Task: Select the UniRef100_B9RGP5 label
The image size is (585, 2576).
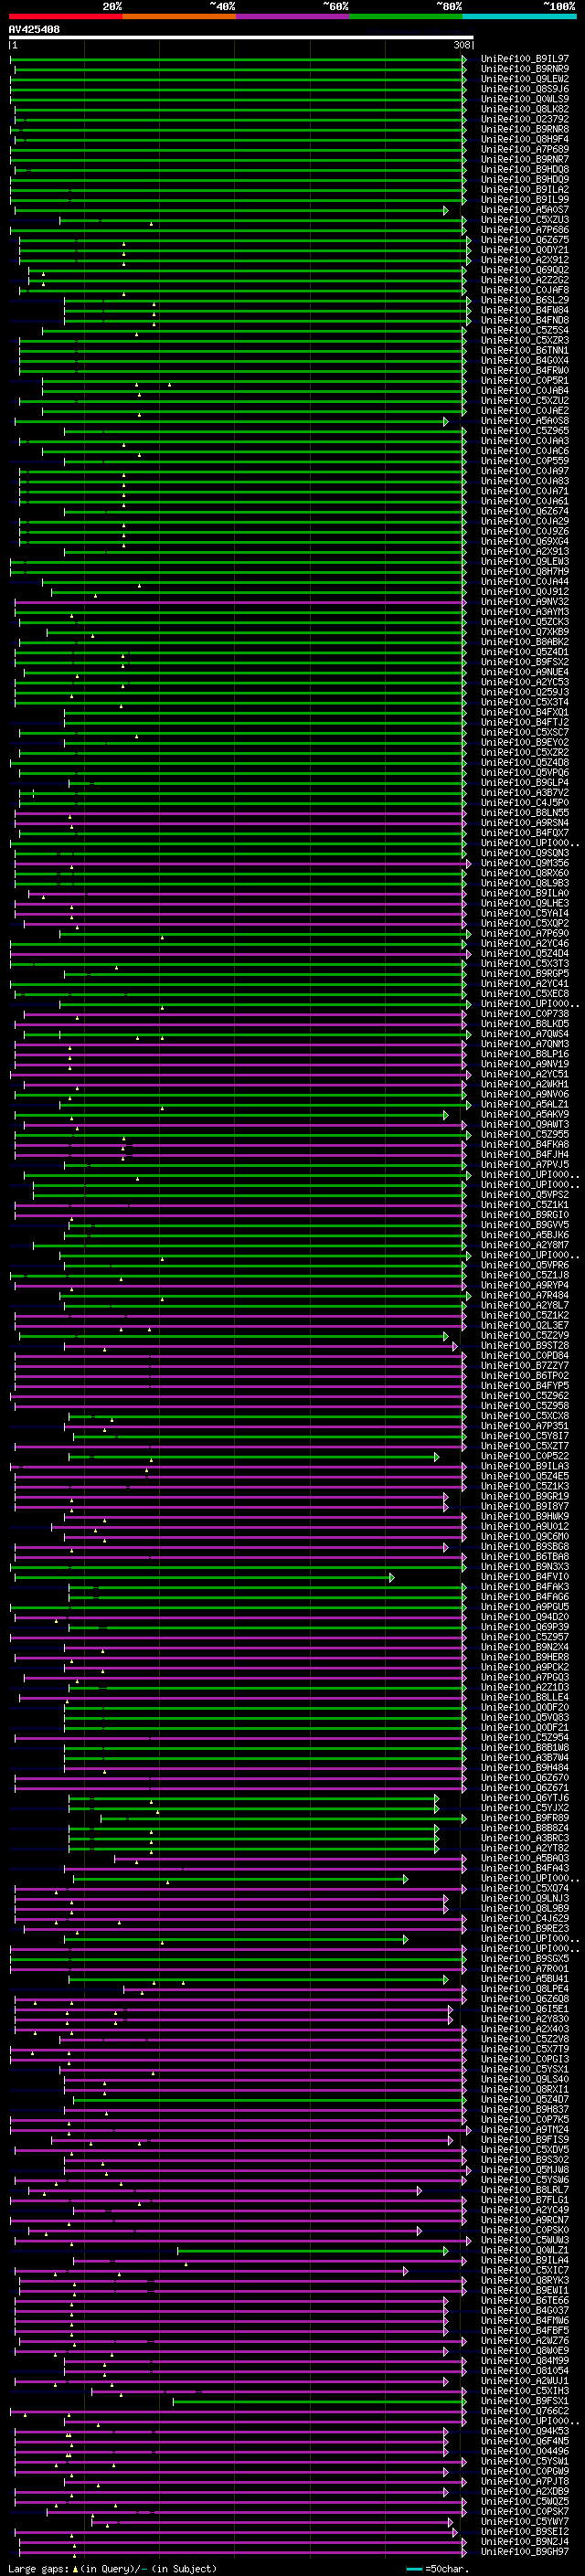Action: pyautogui.click(x=525, y=974)
